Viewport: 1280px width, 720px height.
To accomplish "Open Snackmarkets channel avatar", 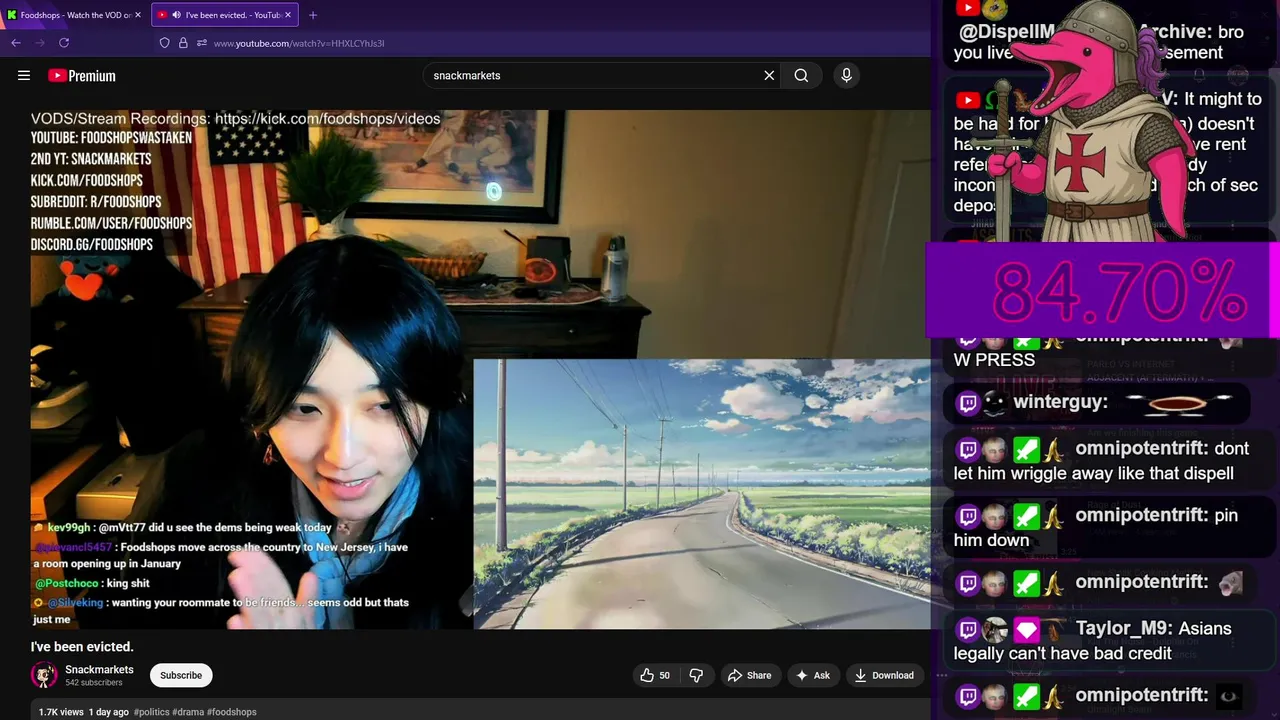I will tap(44, 675).
